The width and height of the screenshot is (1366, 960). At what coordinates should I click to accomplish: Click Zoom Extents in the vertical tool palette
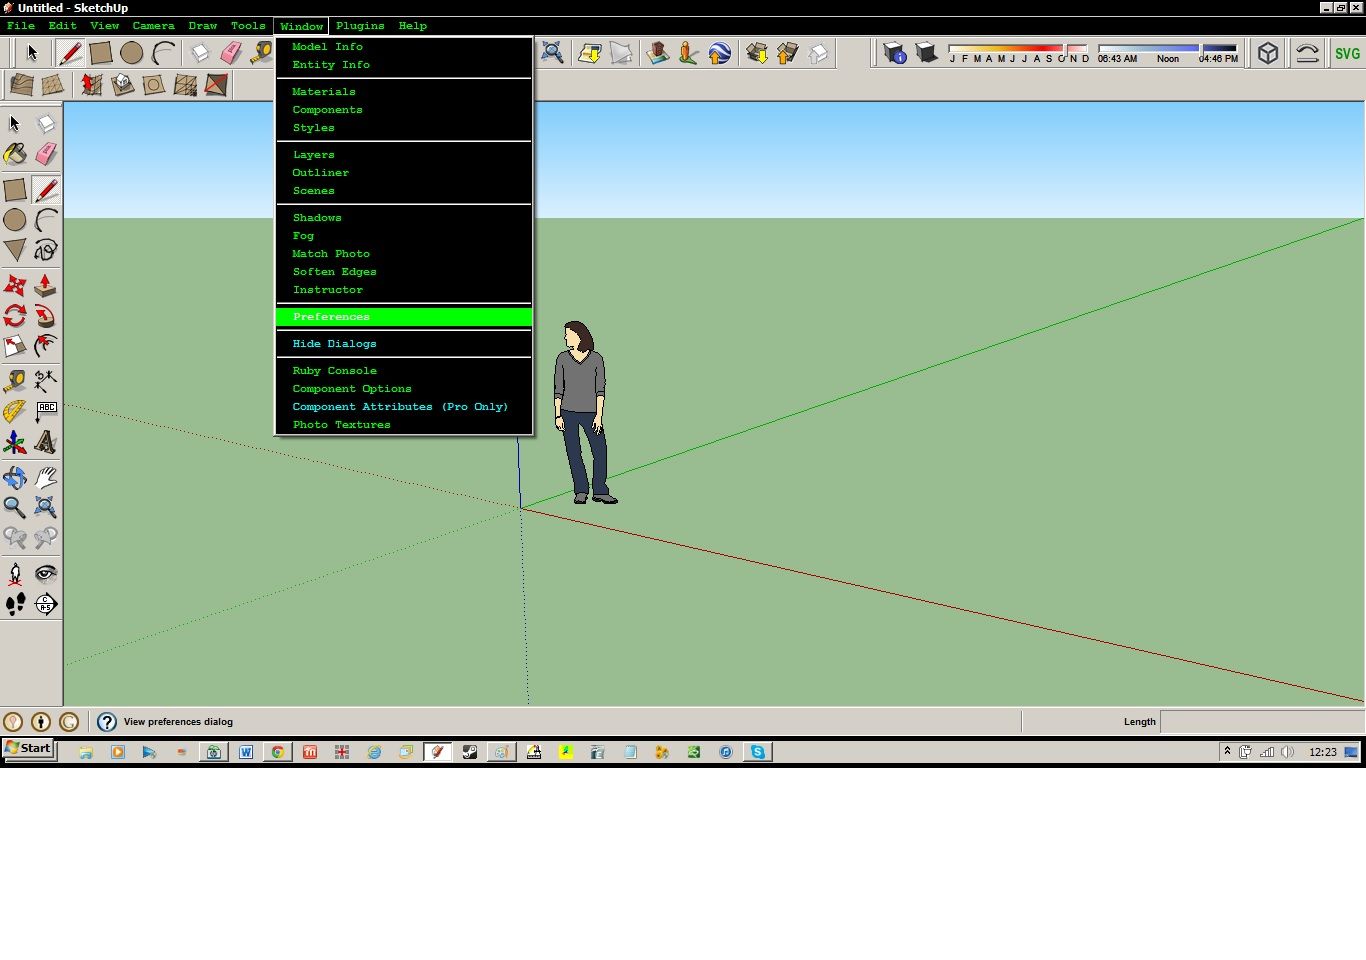point(46,507)
